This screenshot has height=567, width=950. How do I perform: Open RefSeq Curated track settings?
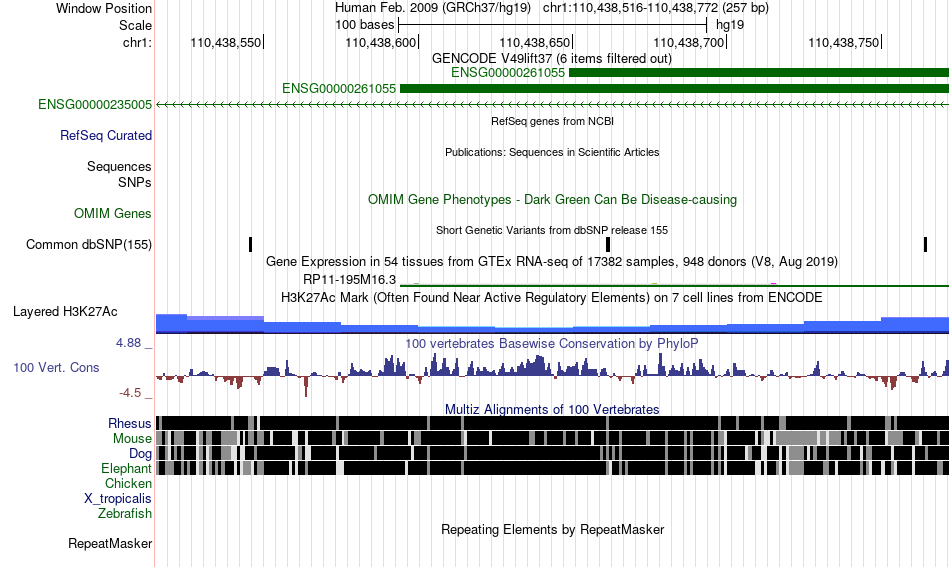[106, 135]
